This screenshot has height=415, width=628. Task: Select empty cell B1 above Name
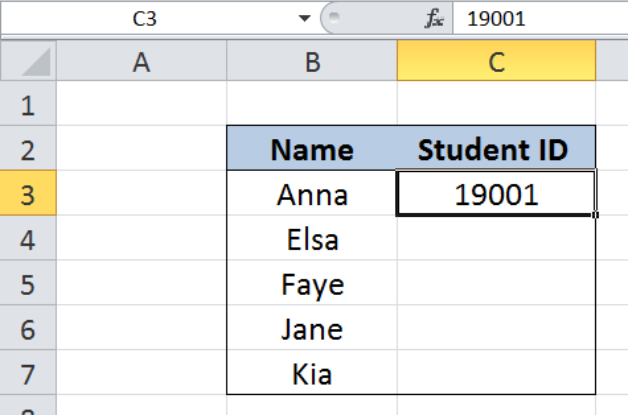tap(312, 104)
